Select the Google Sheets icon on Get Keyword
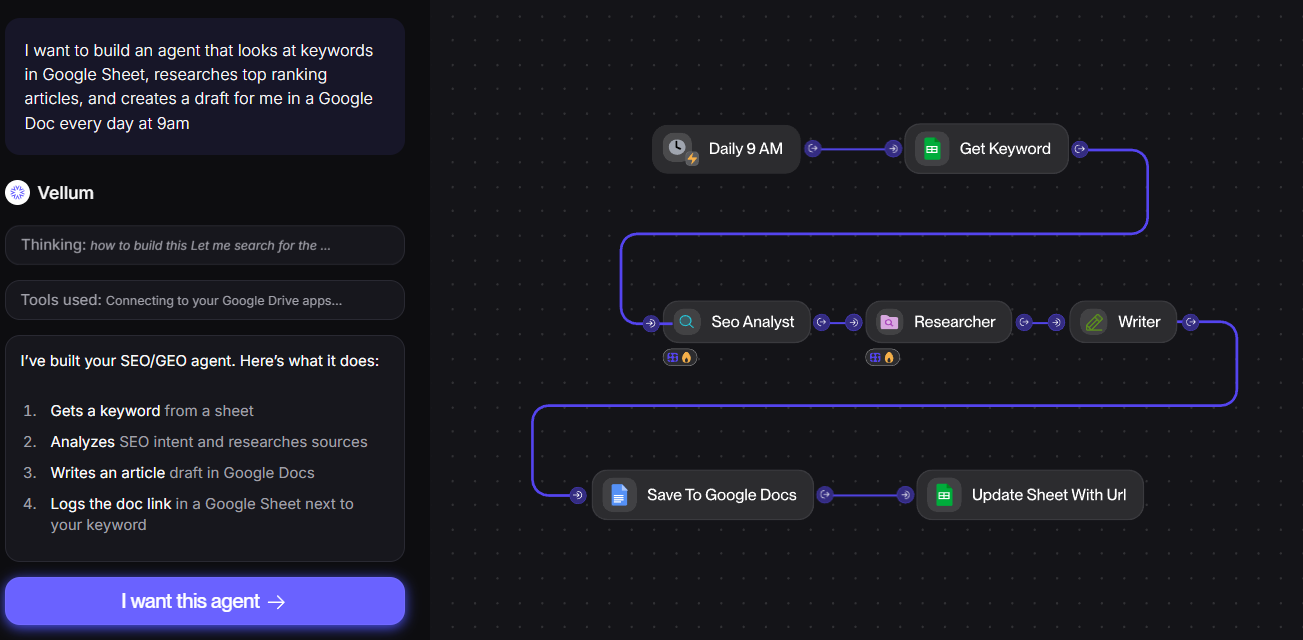 [931, 149]
